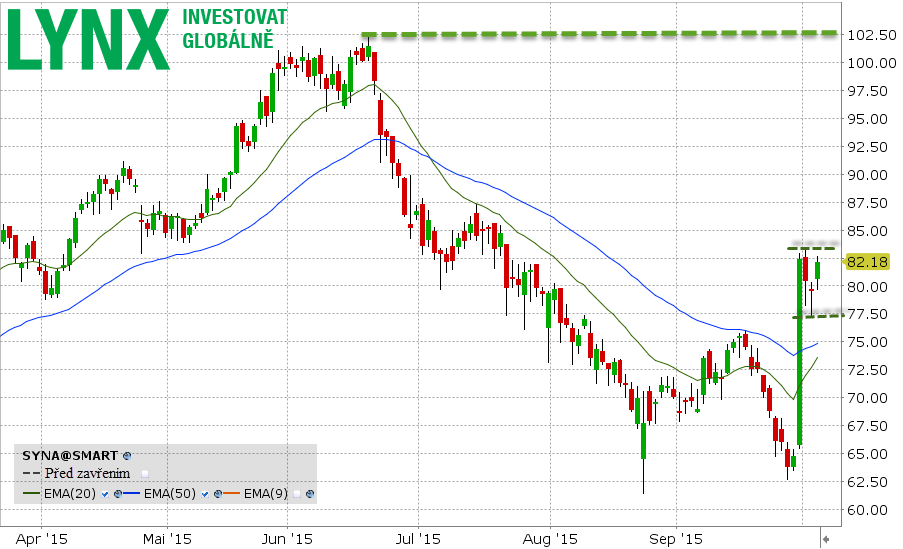Click the chart scroll arrow at bottom right
Screen dimensions: 903x549
tap(826, 539)
